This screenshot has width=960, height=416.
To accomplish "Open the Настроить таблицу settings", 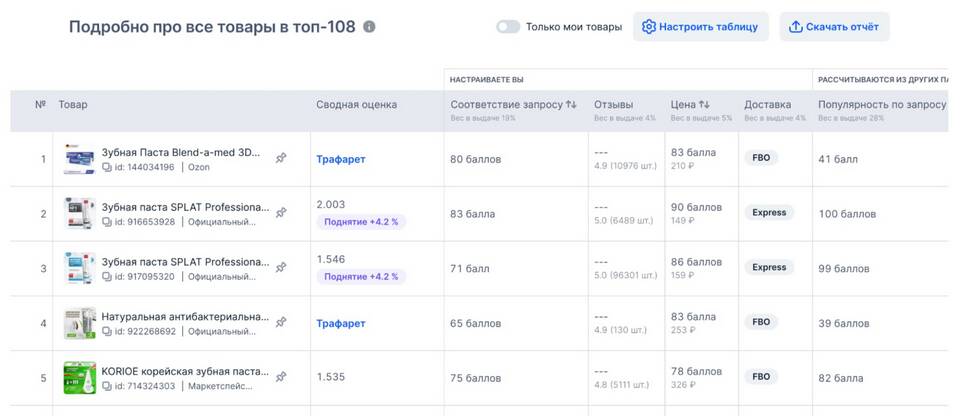I will 700,27.
